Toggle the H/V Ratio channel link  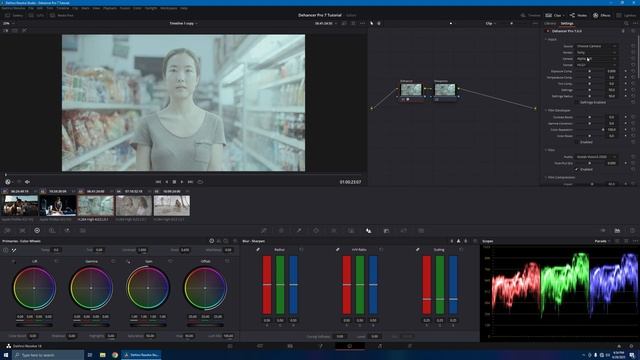[x=338, y=249]
